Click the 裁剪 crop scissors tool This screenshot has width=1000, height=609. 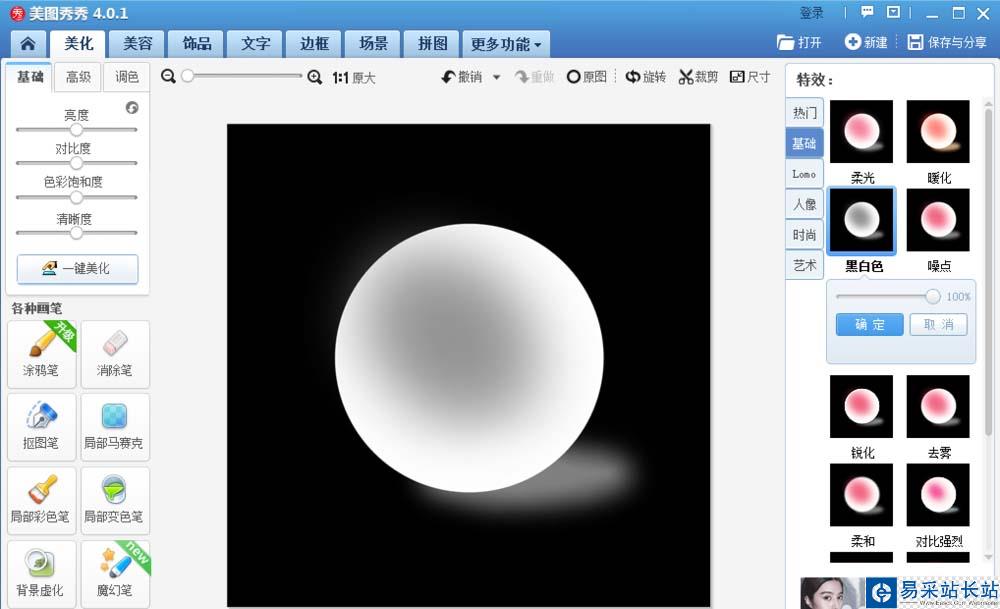(698, 77)
